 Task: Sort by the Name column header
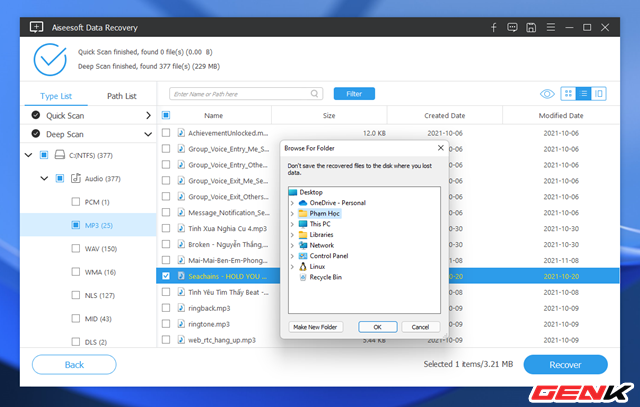tap(213, 116)
